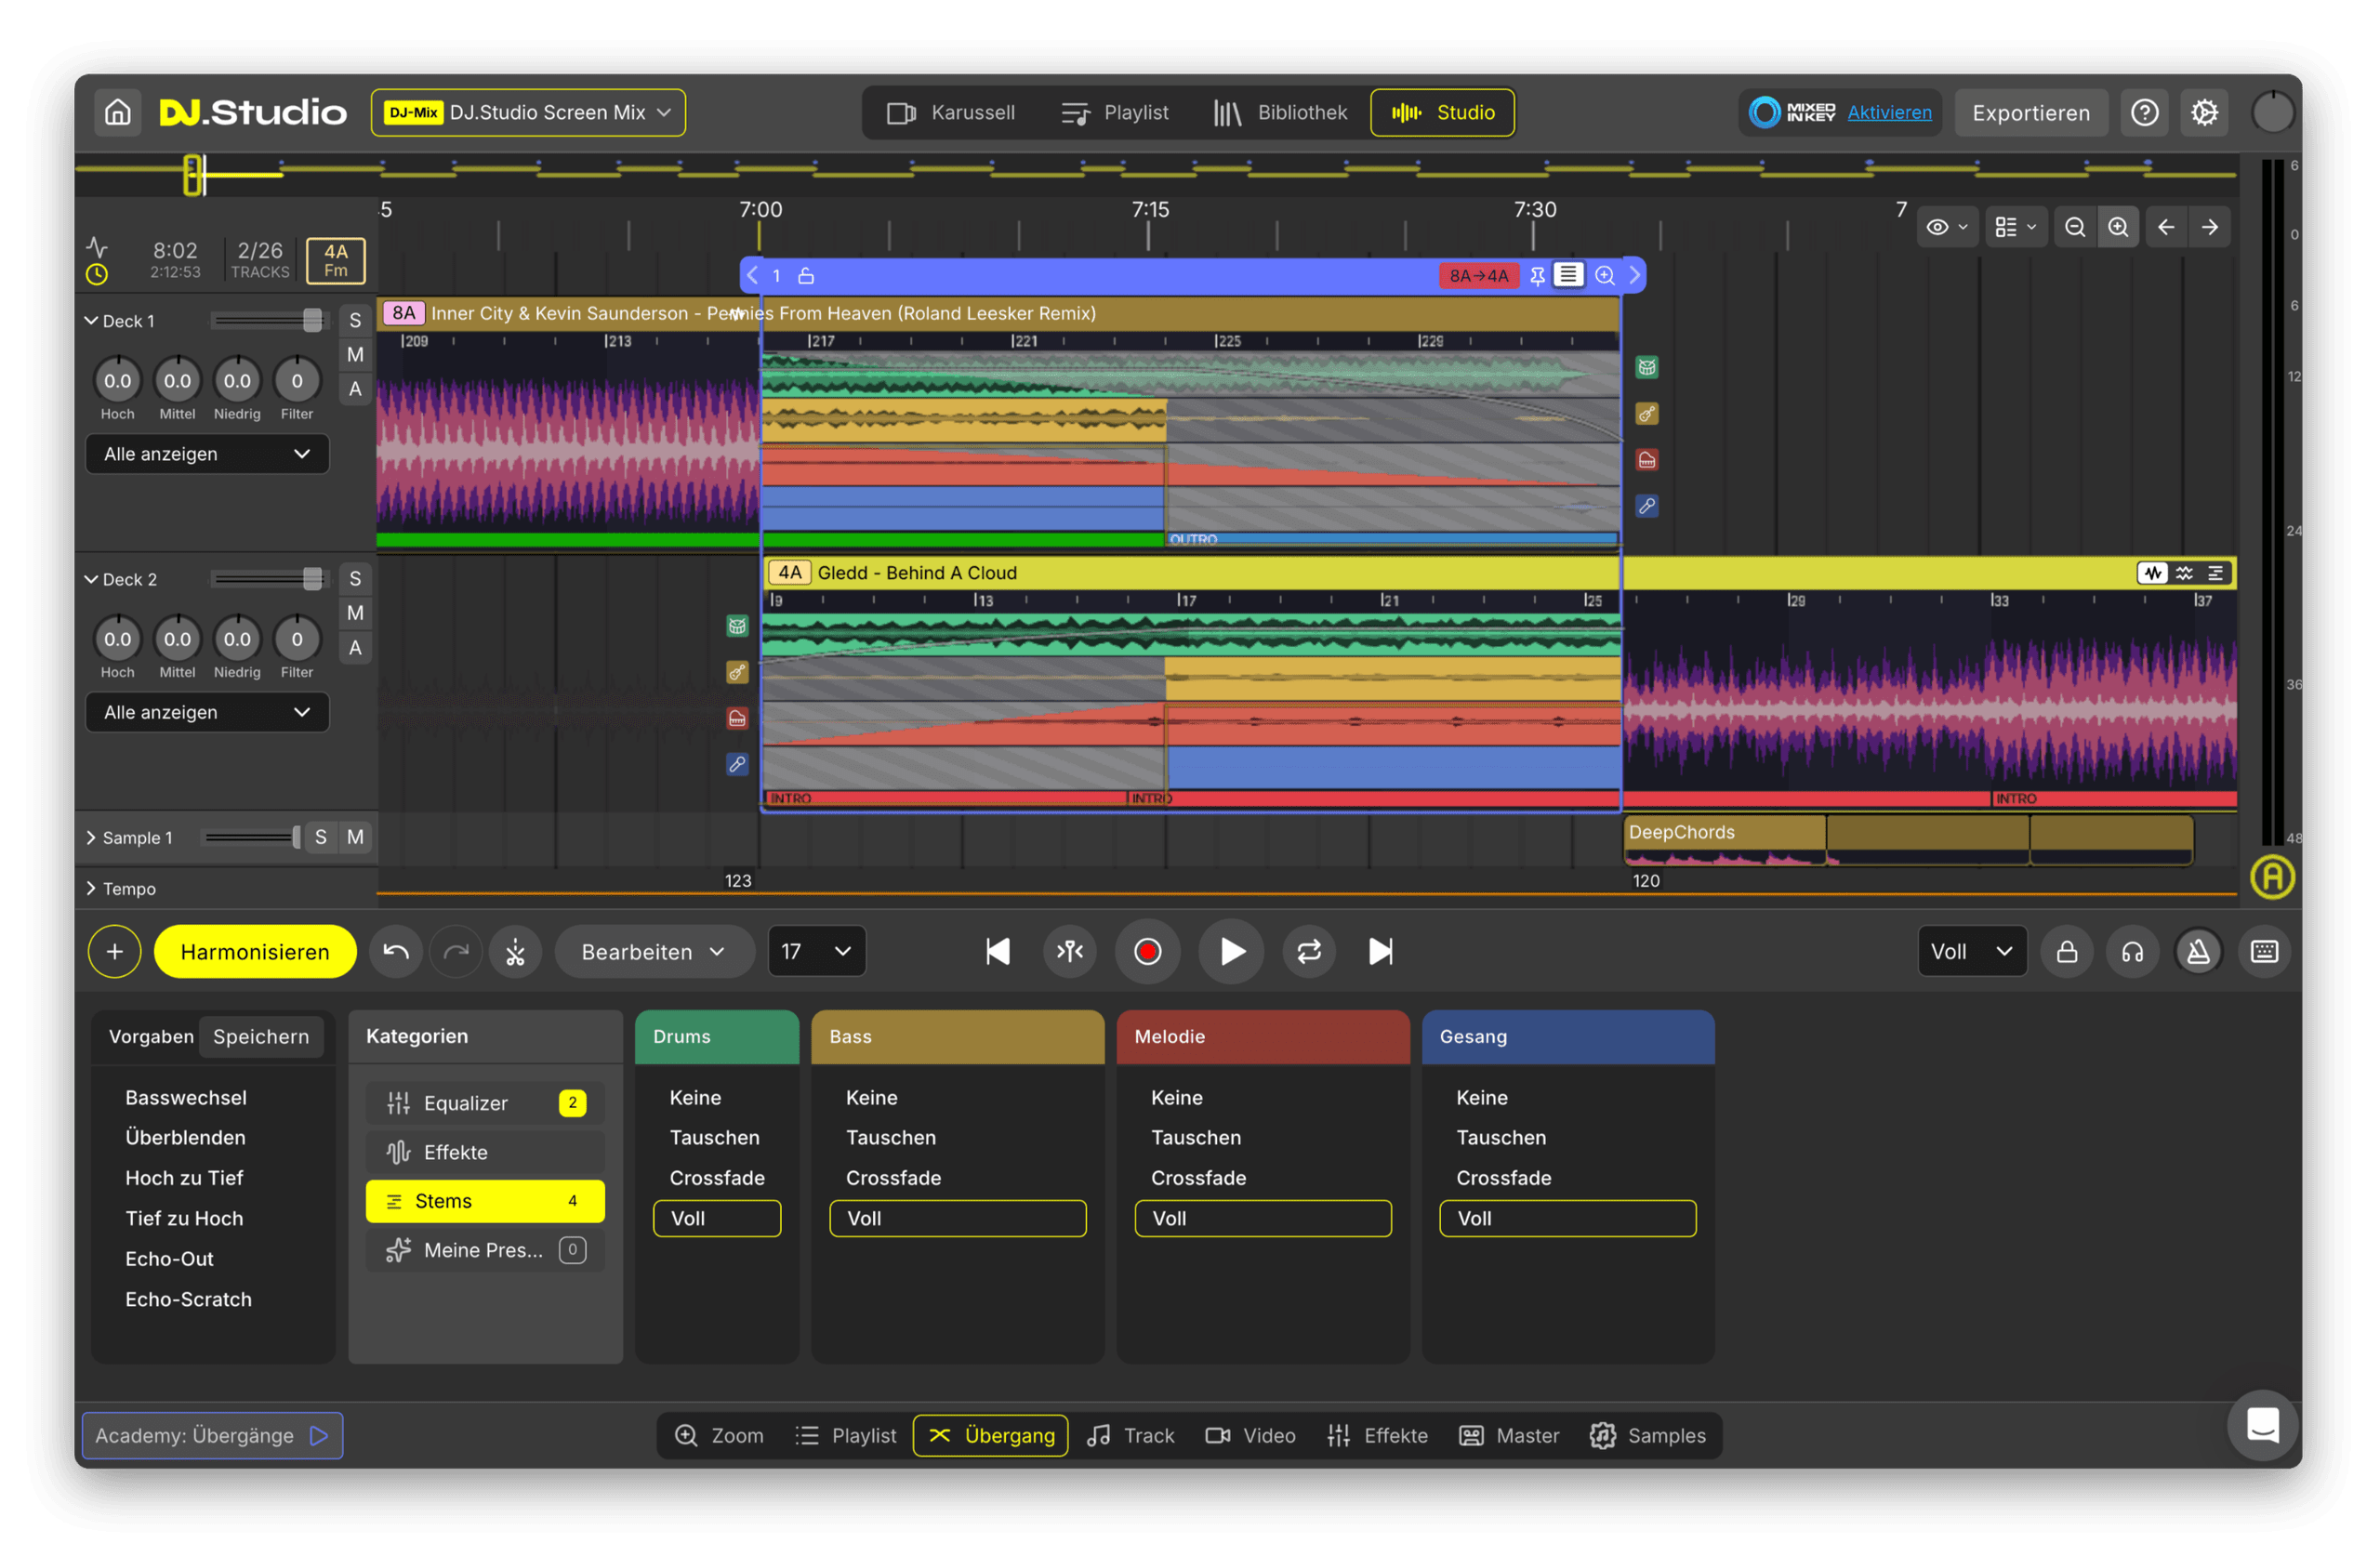Open the help question mark icon
The height and width of the screenshot is (1543, 2380).
click(2144, 112)
